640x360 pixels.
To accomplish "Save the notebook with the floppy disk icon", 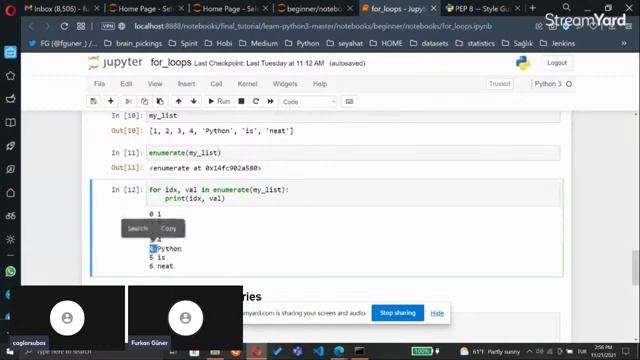I will coord(93,101).
